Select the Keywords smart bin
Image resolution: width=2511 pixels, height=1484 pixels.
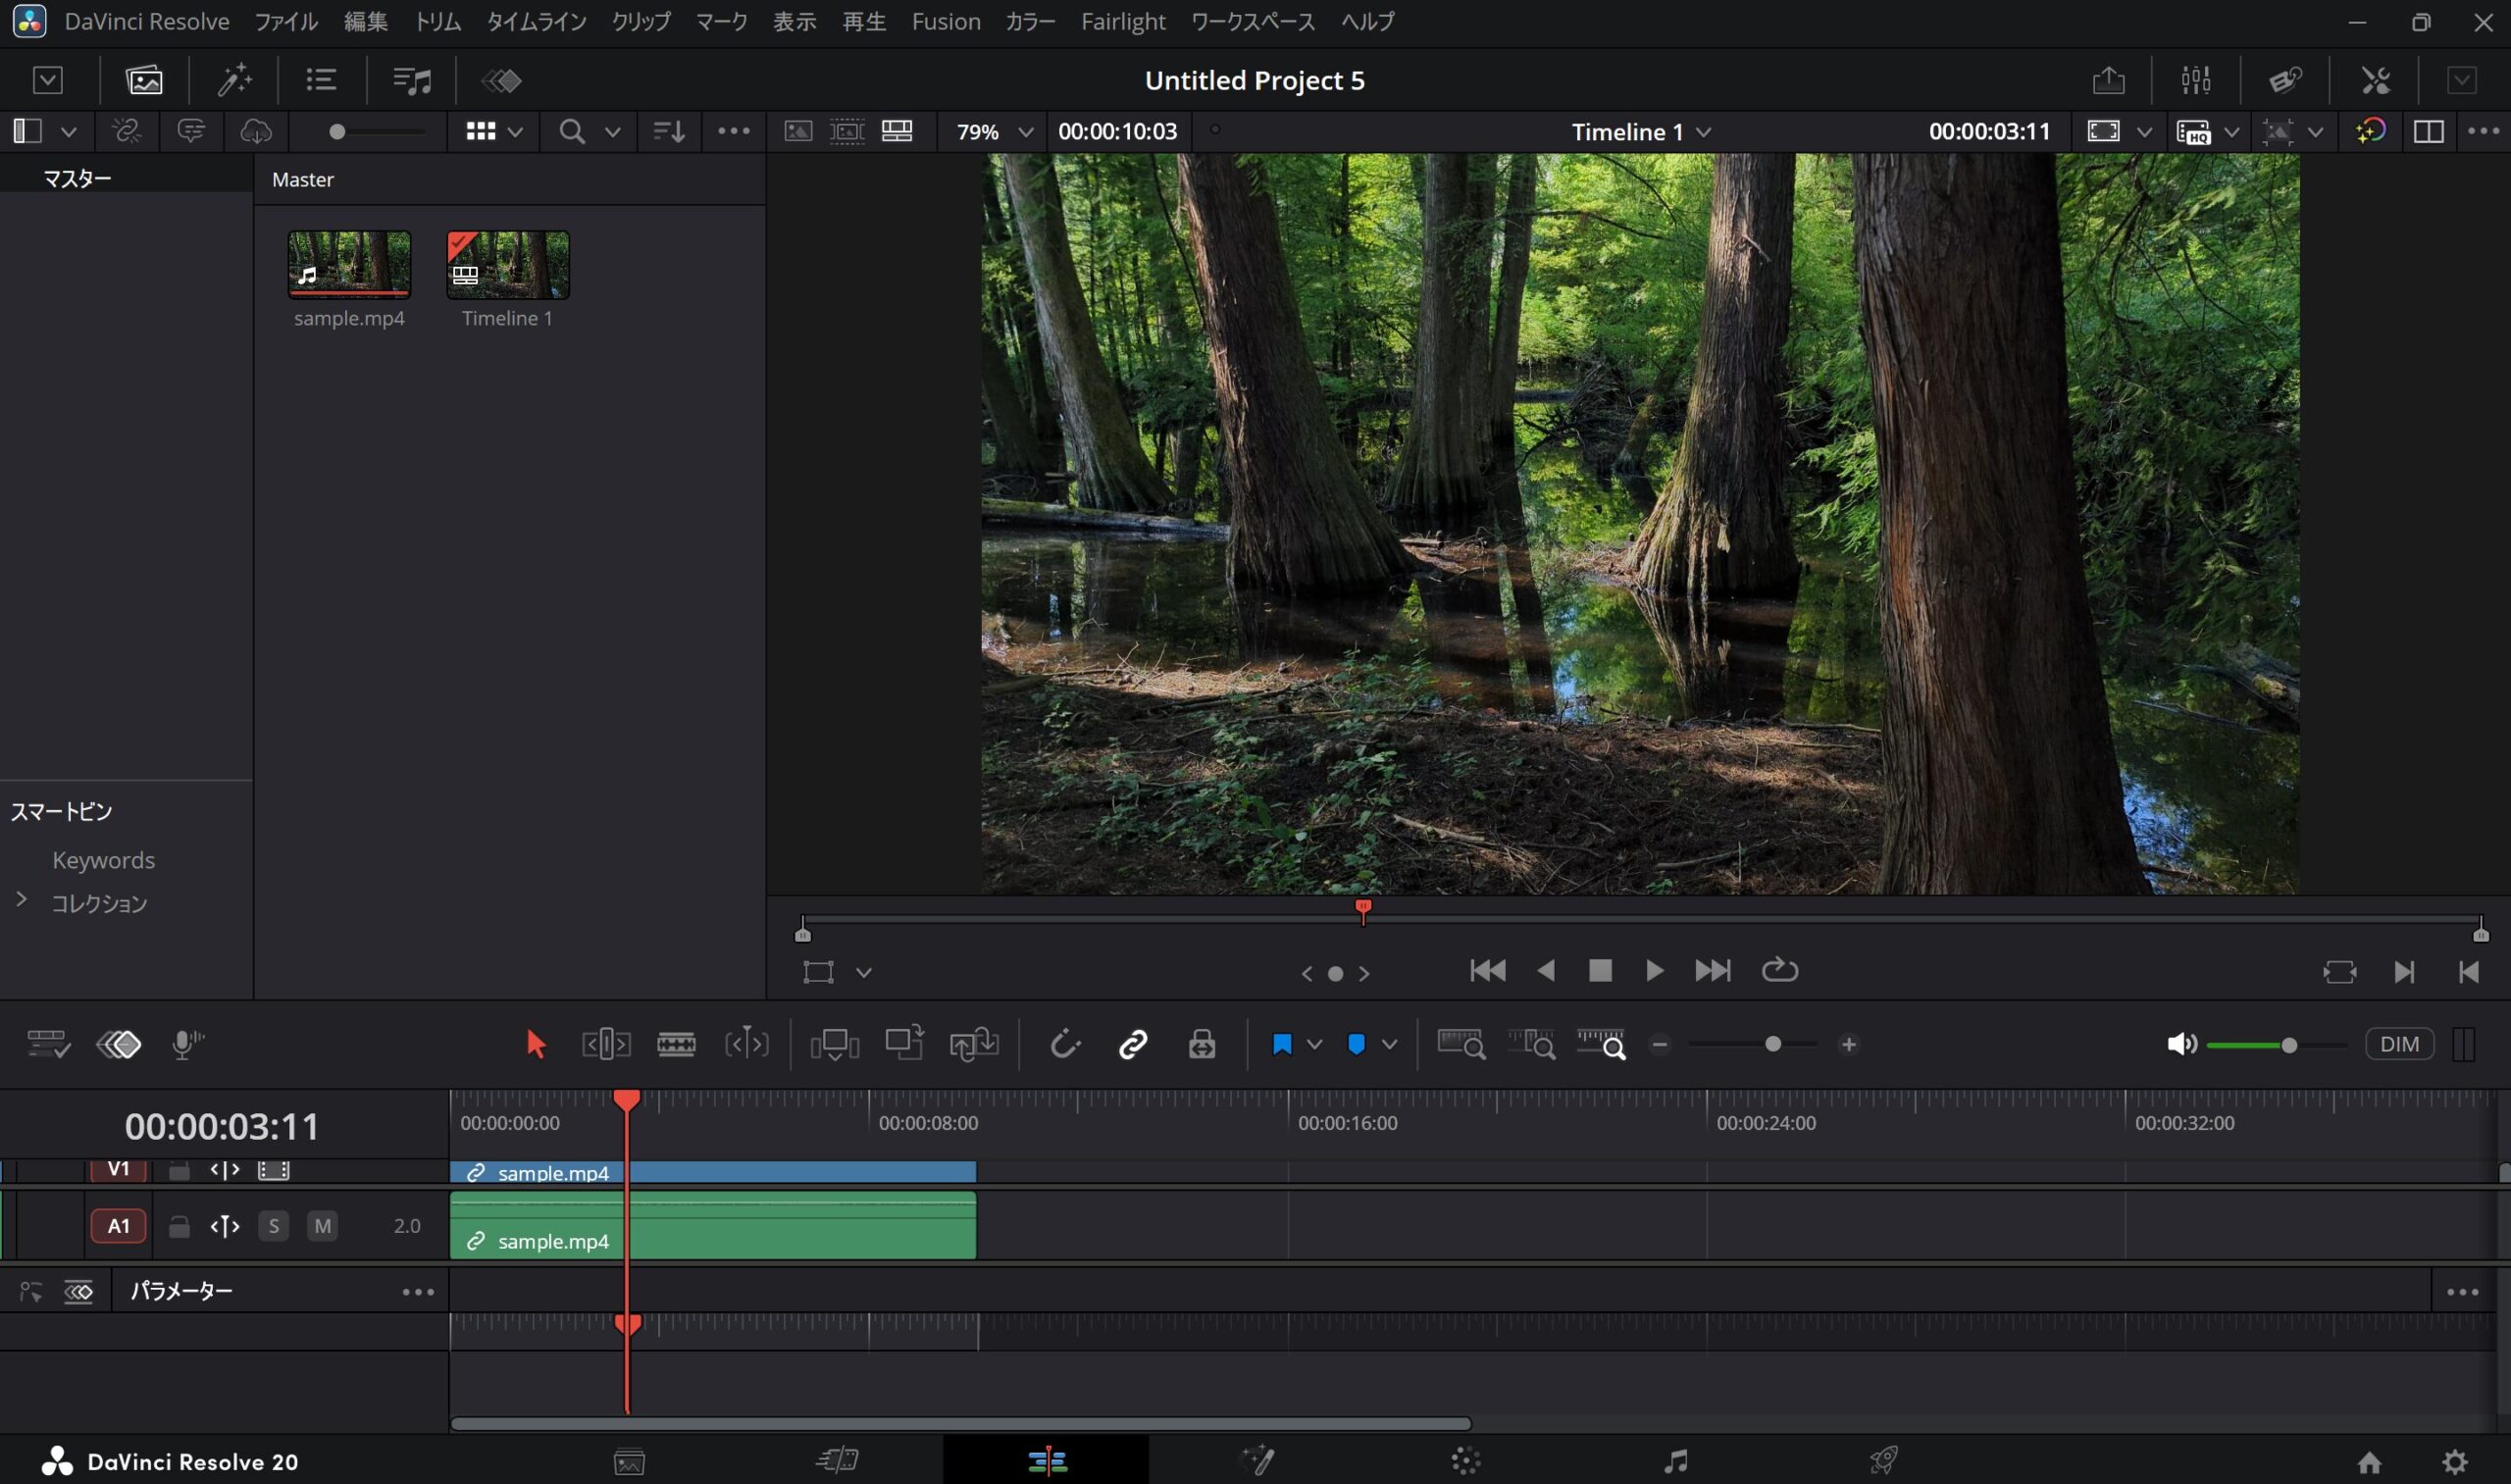point(103,860)
